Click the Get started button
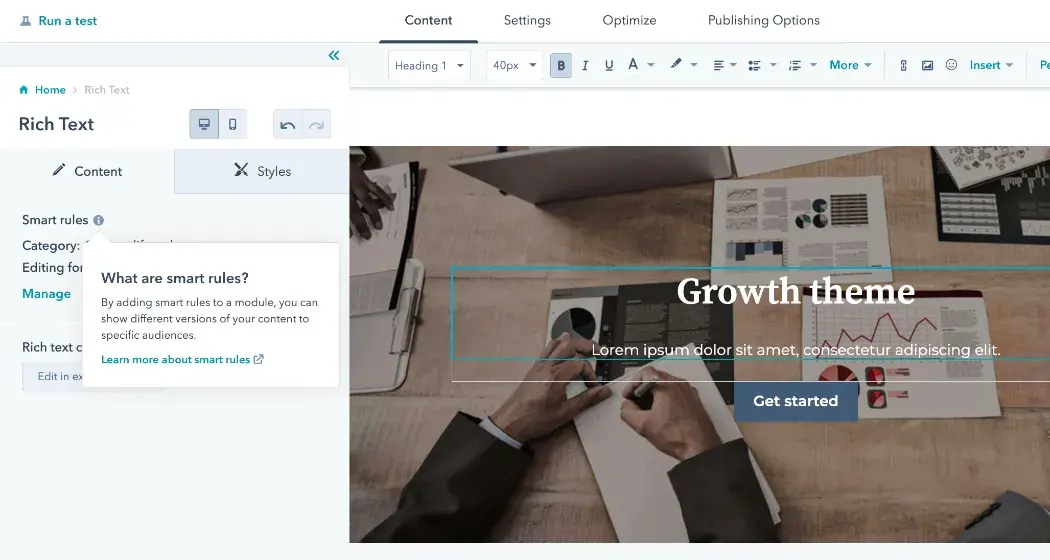Image resolution: width=1050 pixels, height=560 pixels. (x=795, y=401)
